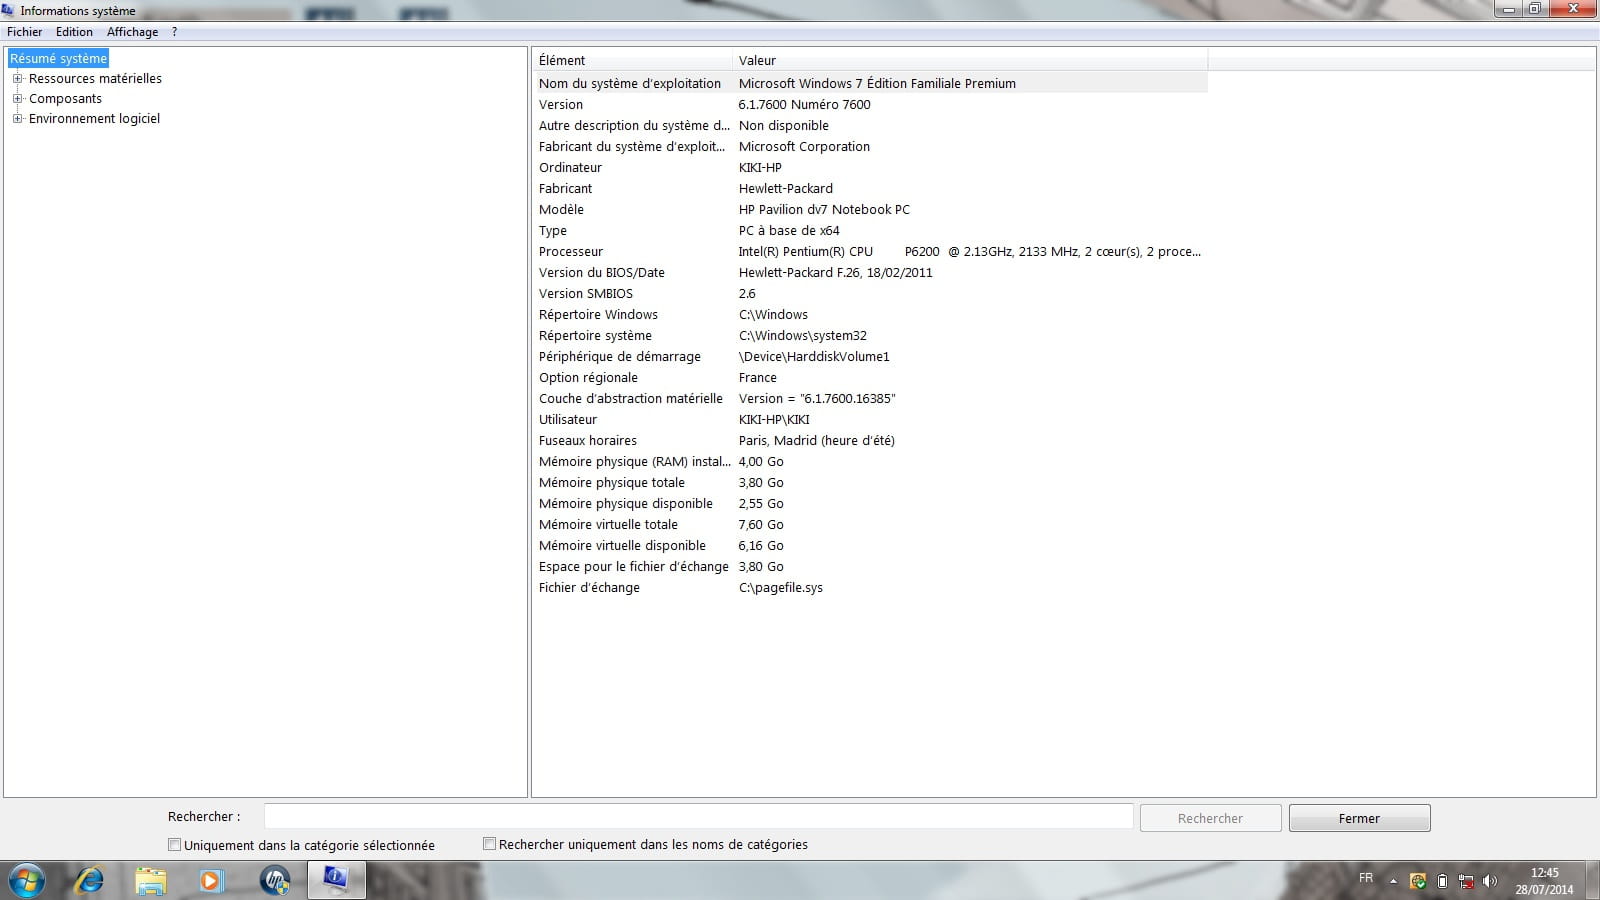The height and width of the screenshot is (900, 1600).
Task: Select Mémoire virtuelle totale row
Action: pyautogui.click(x=870, y=524)
